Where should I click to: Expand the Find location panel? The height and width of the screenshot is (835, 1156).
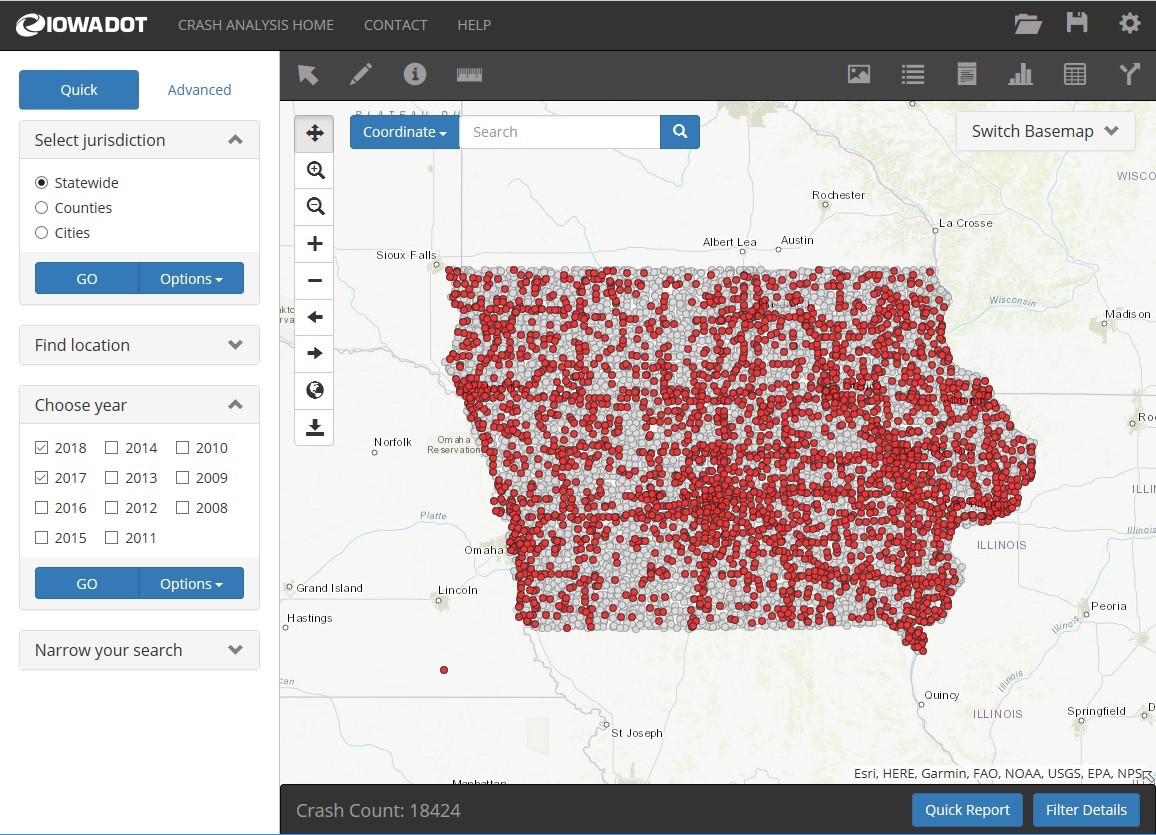[139, 345]
